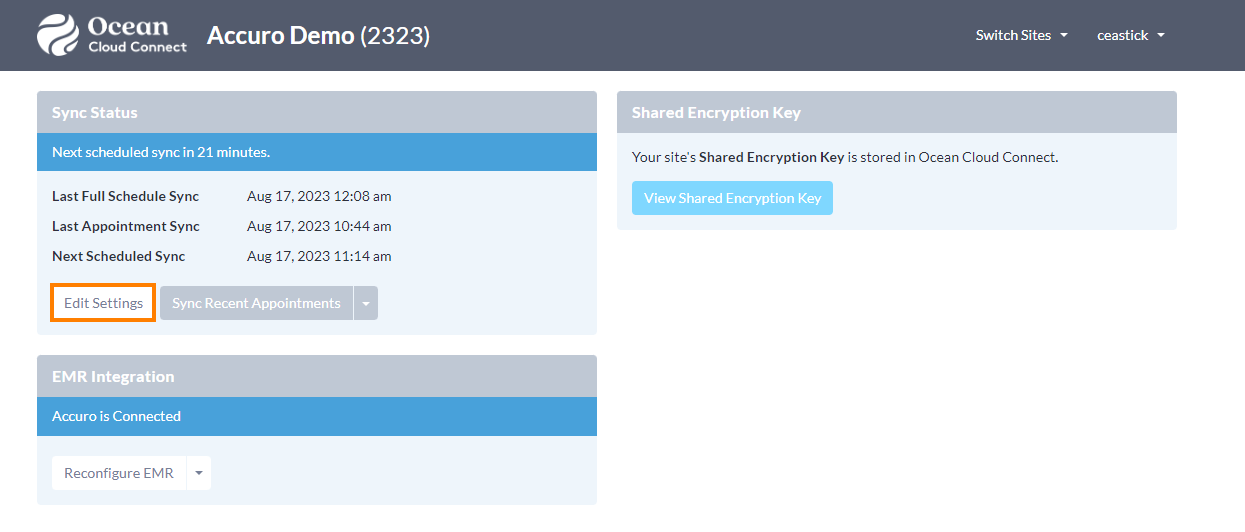The height and width of the screenshot is (532, 1245).
Task: Click the caret next to Switch Sites
Action: coord(1064,35)
